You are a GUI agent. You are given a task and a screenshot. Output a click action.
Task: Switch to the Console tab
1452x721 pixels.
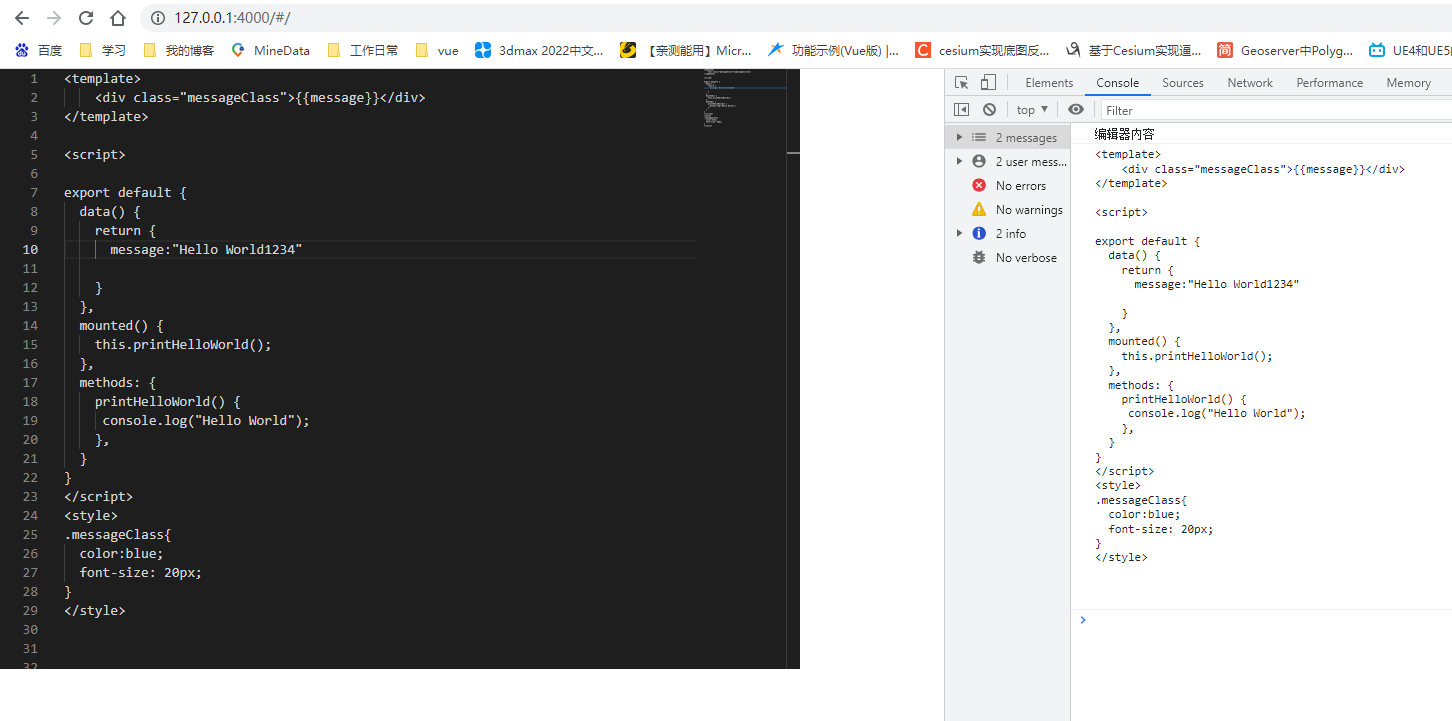pyautogui.click(x=1117, y=83)
